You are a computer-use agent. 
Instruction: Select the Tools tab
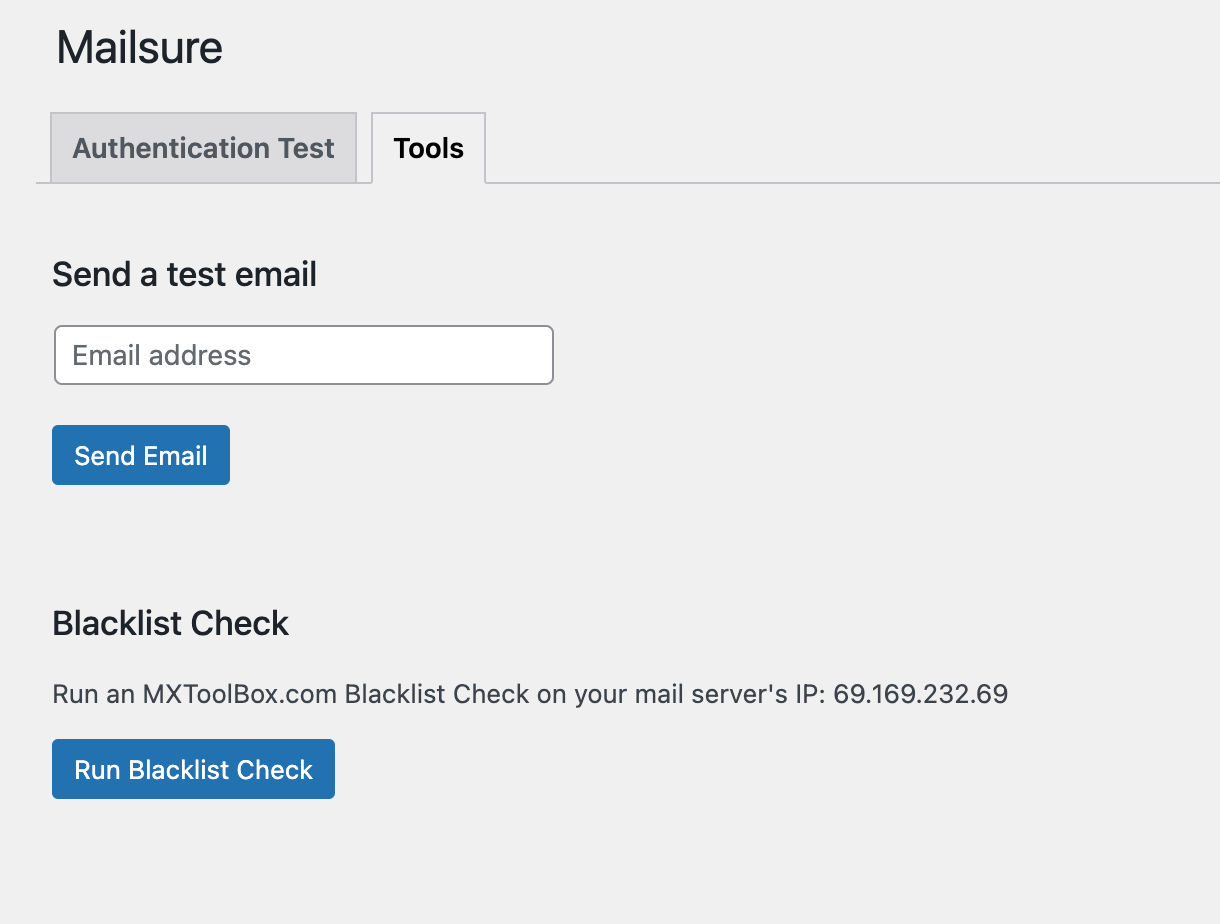[x=428, y=148]
